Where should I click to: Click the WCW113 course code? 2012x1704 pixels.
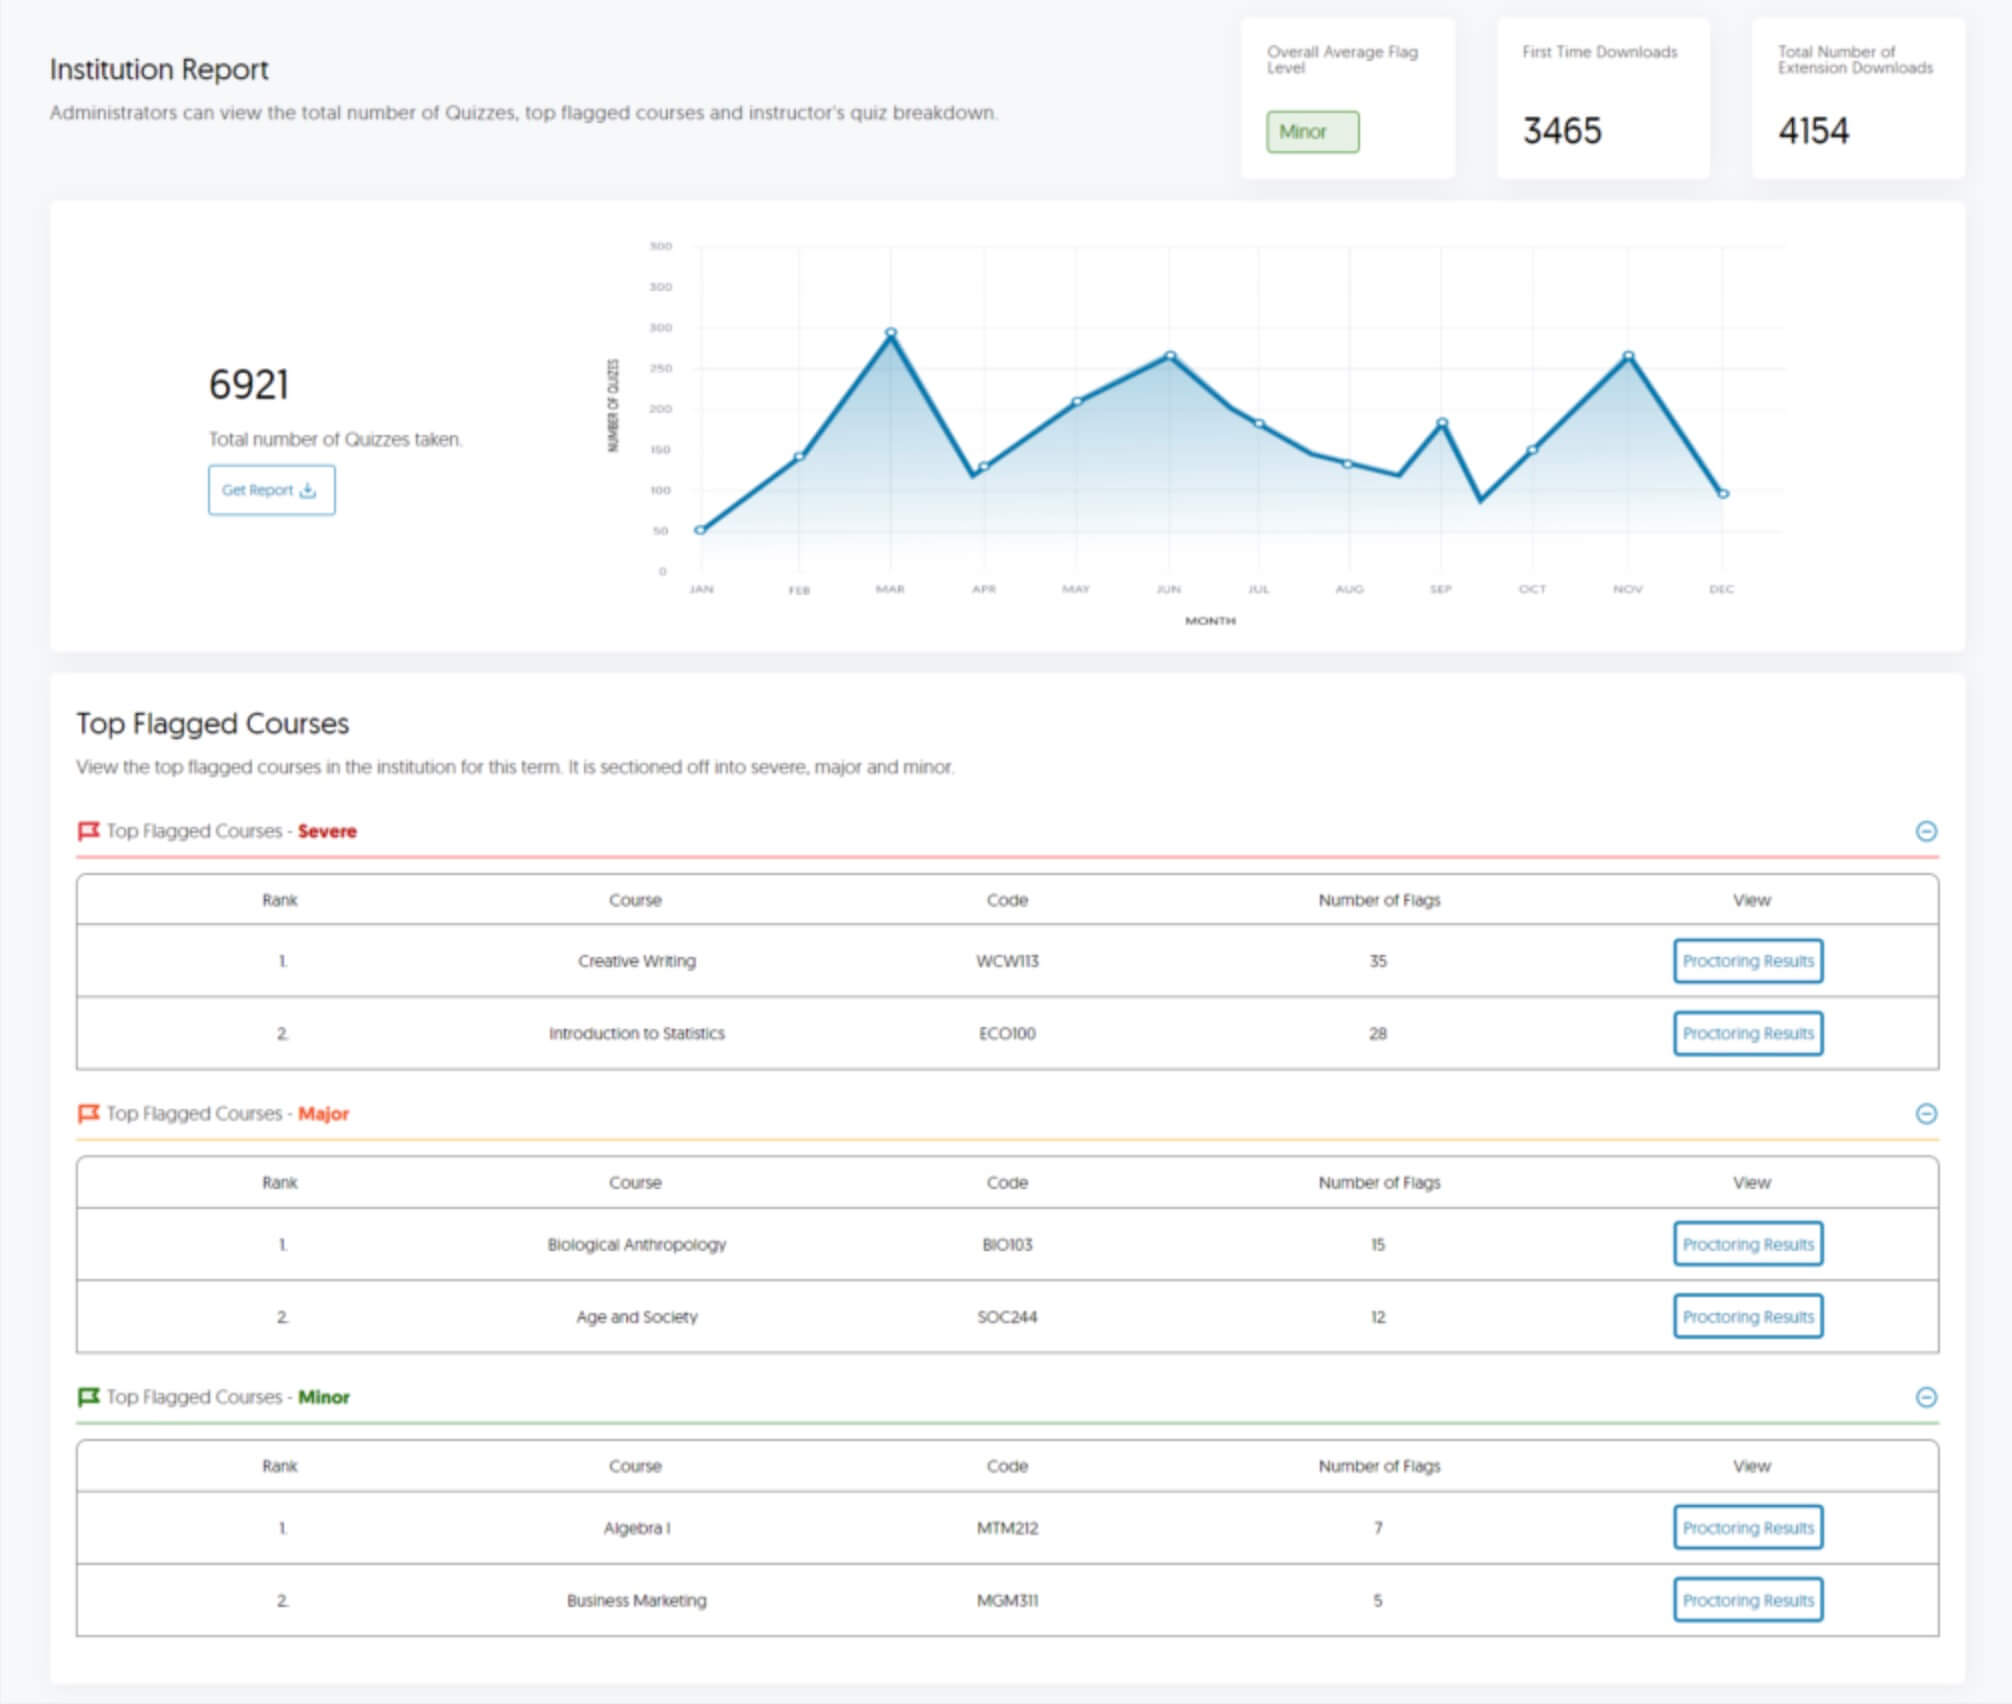tap(1007, 961)
